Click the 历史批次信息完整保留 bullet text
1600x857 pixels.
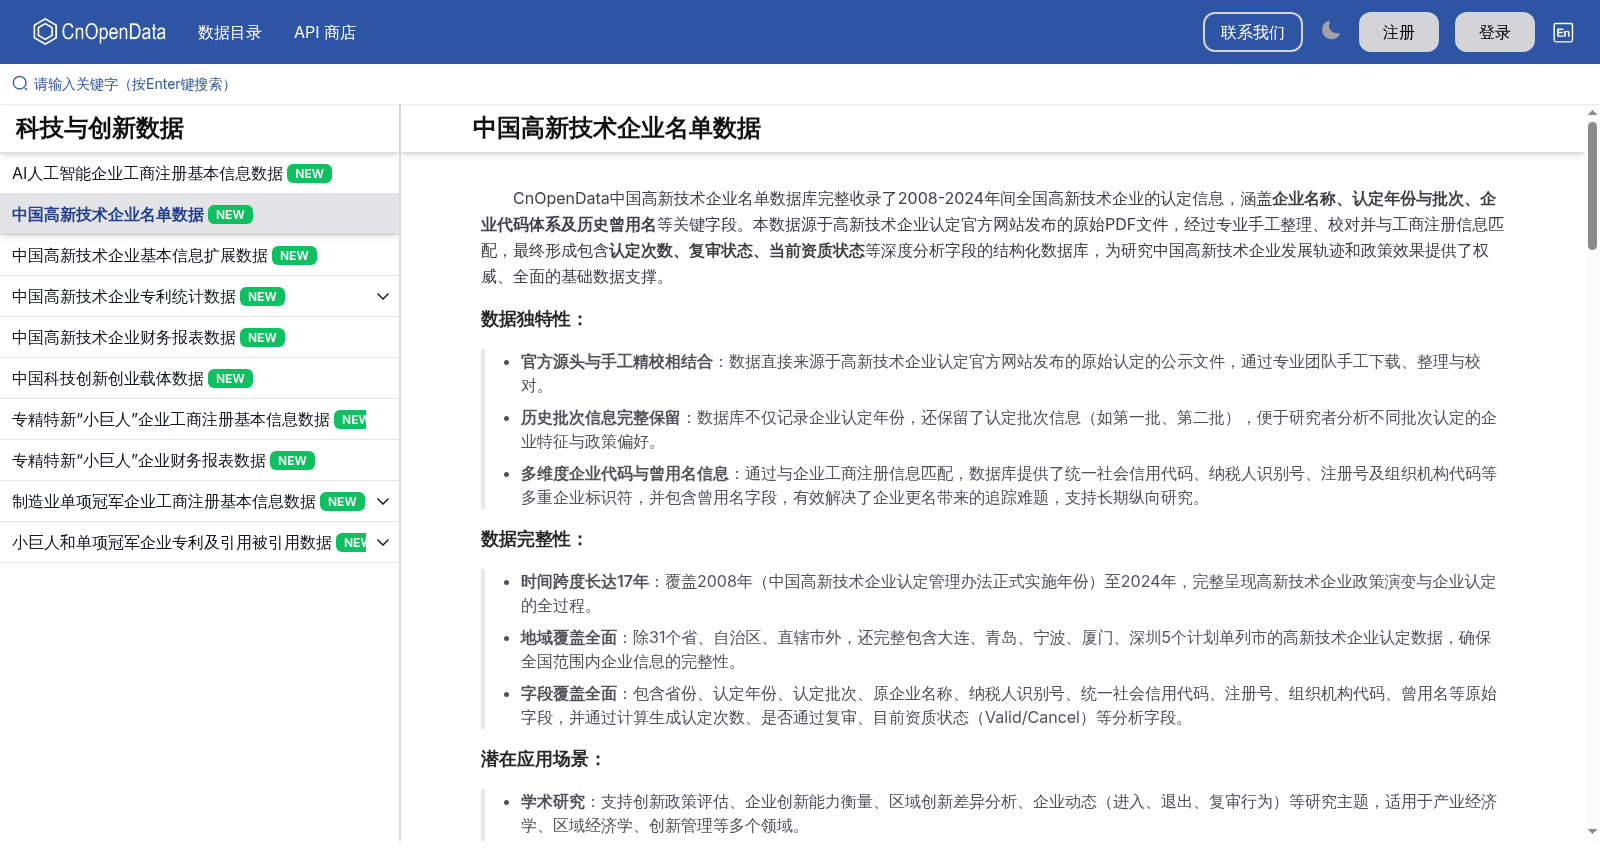click(600, 417)
